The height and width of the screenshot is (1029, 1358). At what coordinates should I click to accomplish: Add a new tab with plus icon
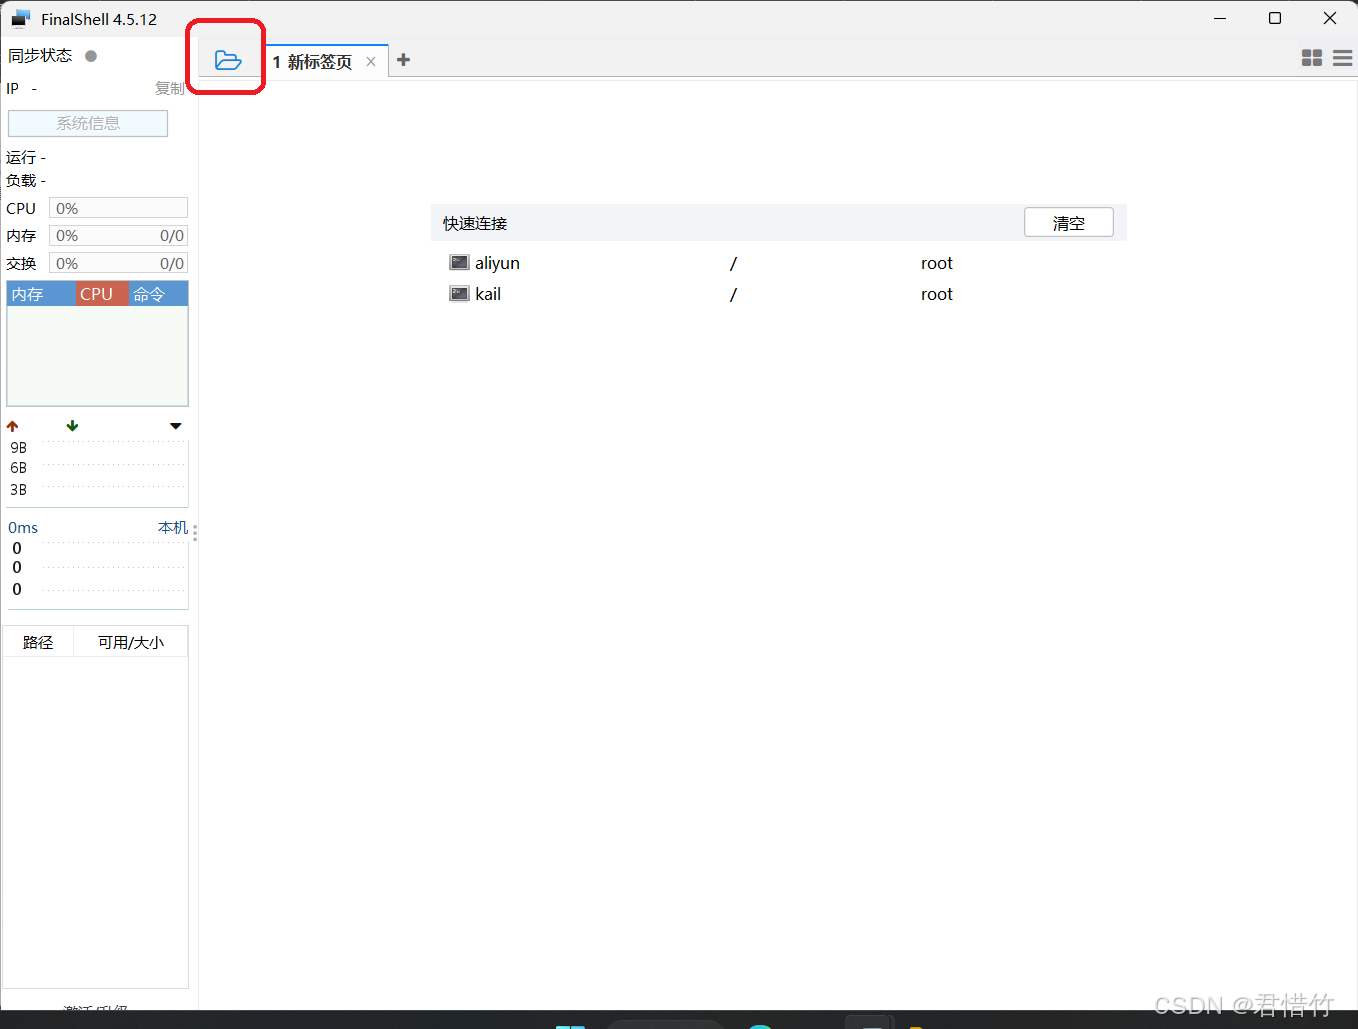point(403,60)
